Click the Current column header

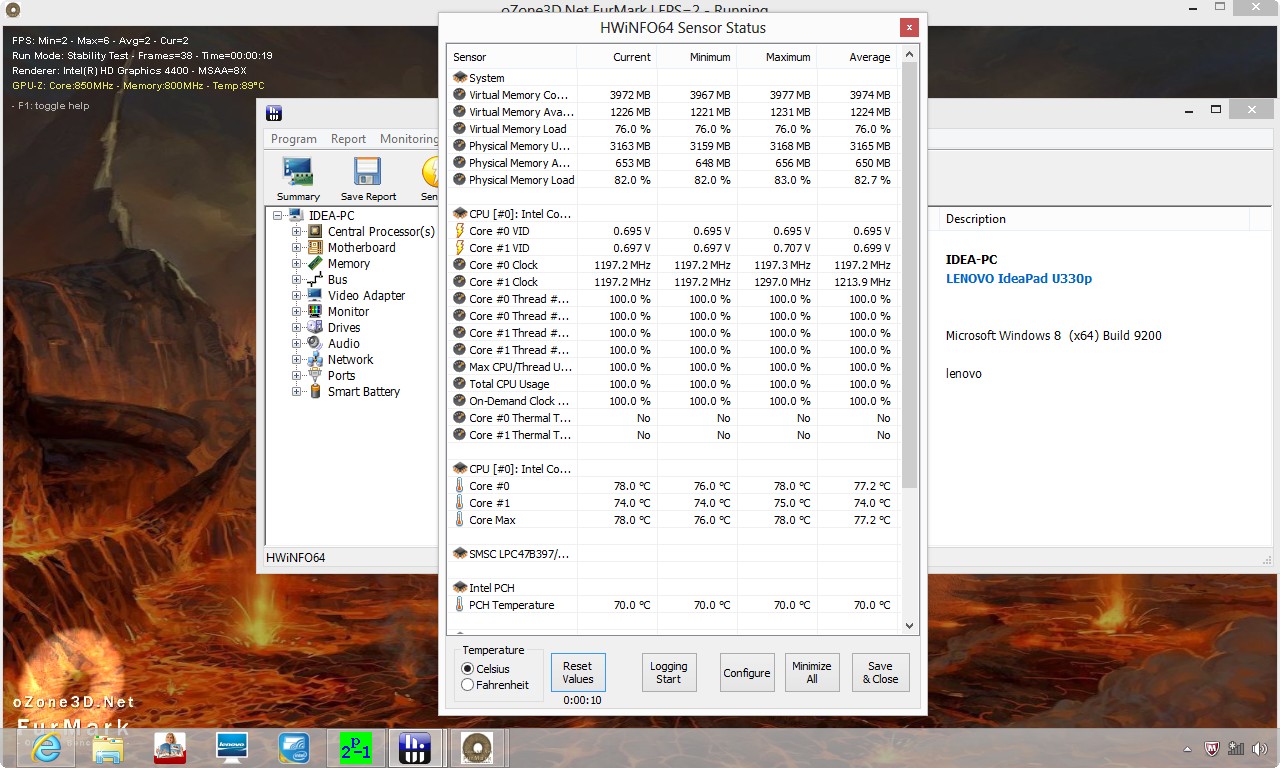tap(617, 57)
